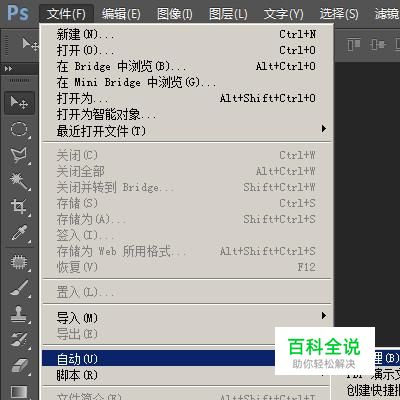Click disabled 存储为(A)... item
Screen dimensions: 400x400
coord(187,219)
